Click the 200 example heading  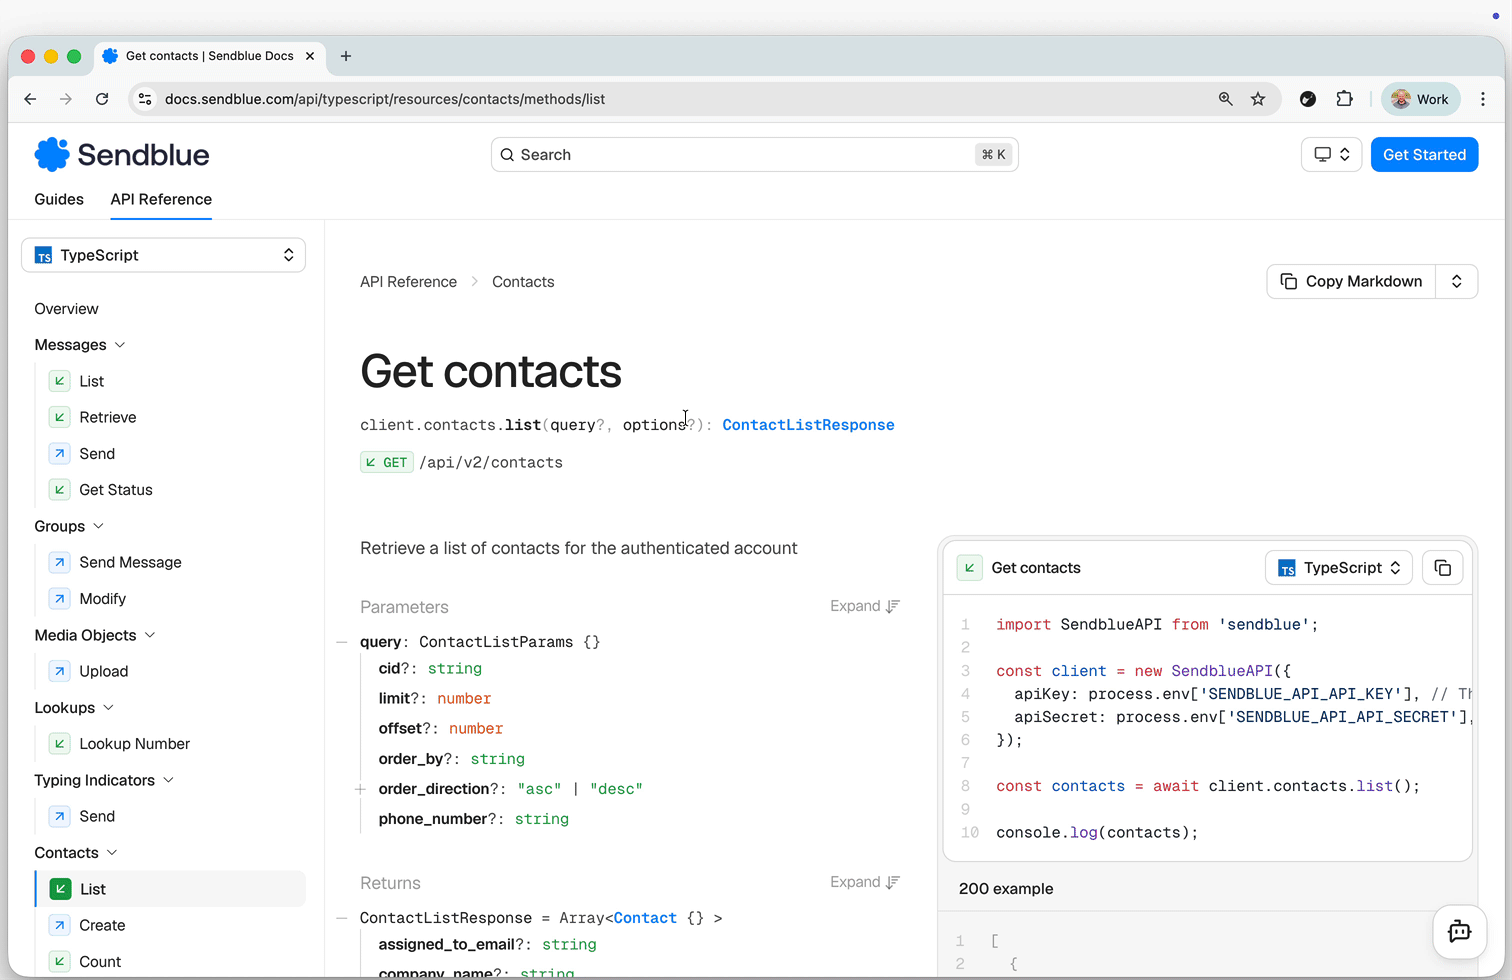[1006, 889]
